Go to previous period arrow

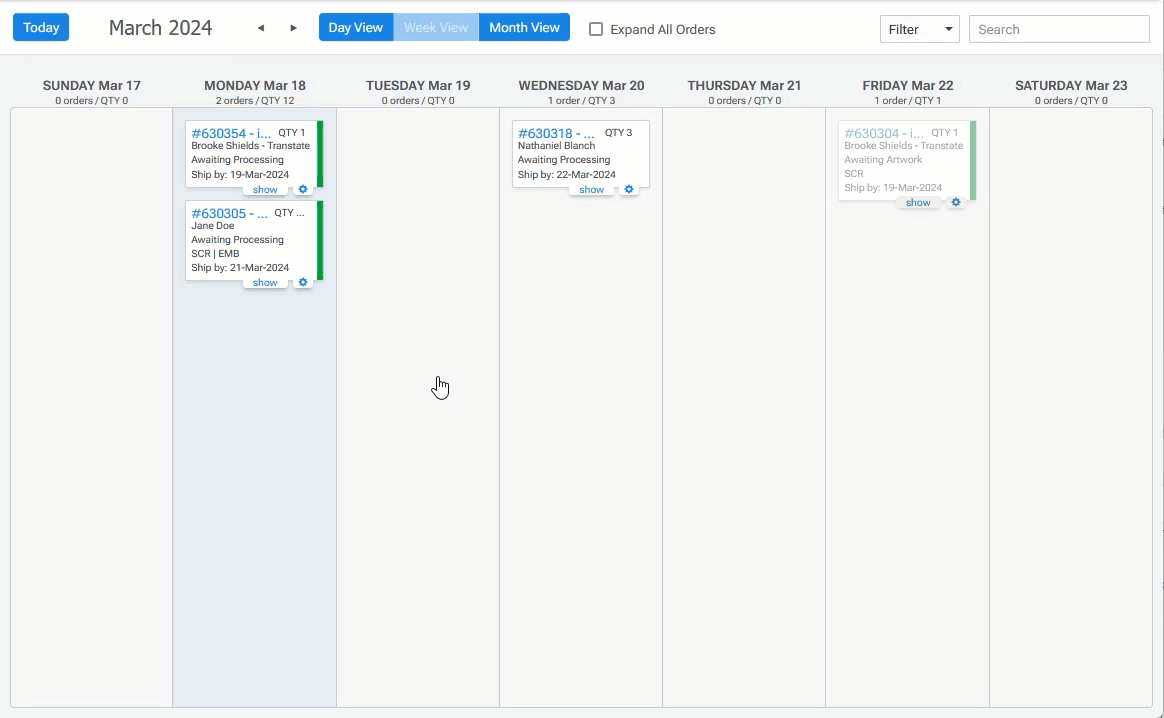tap(261, 28)
